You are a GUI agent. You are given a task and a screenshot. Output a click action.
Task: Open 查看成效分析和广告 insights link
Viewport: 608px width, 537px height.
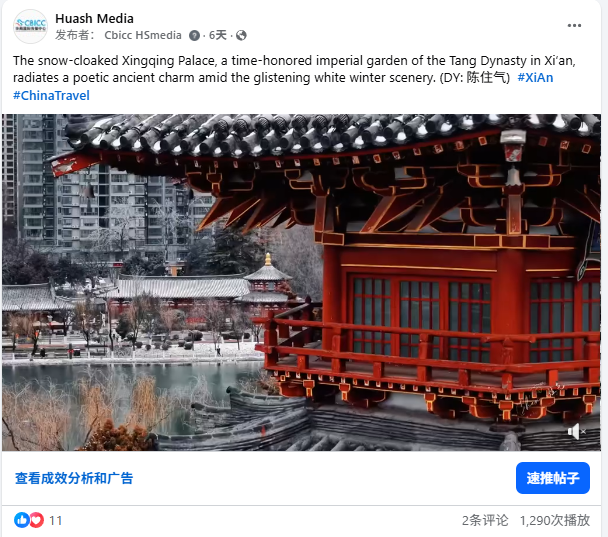pyautogui.click(x=74, y=478)
